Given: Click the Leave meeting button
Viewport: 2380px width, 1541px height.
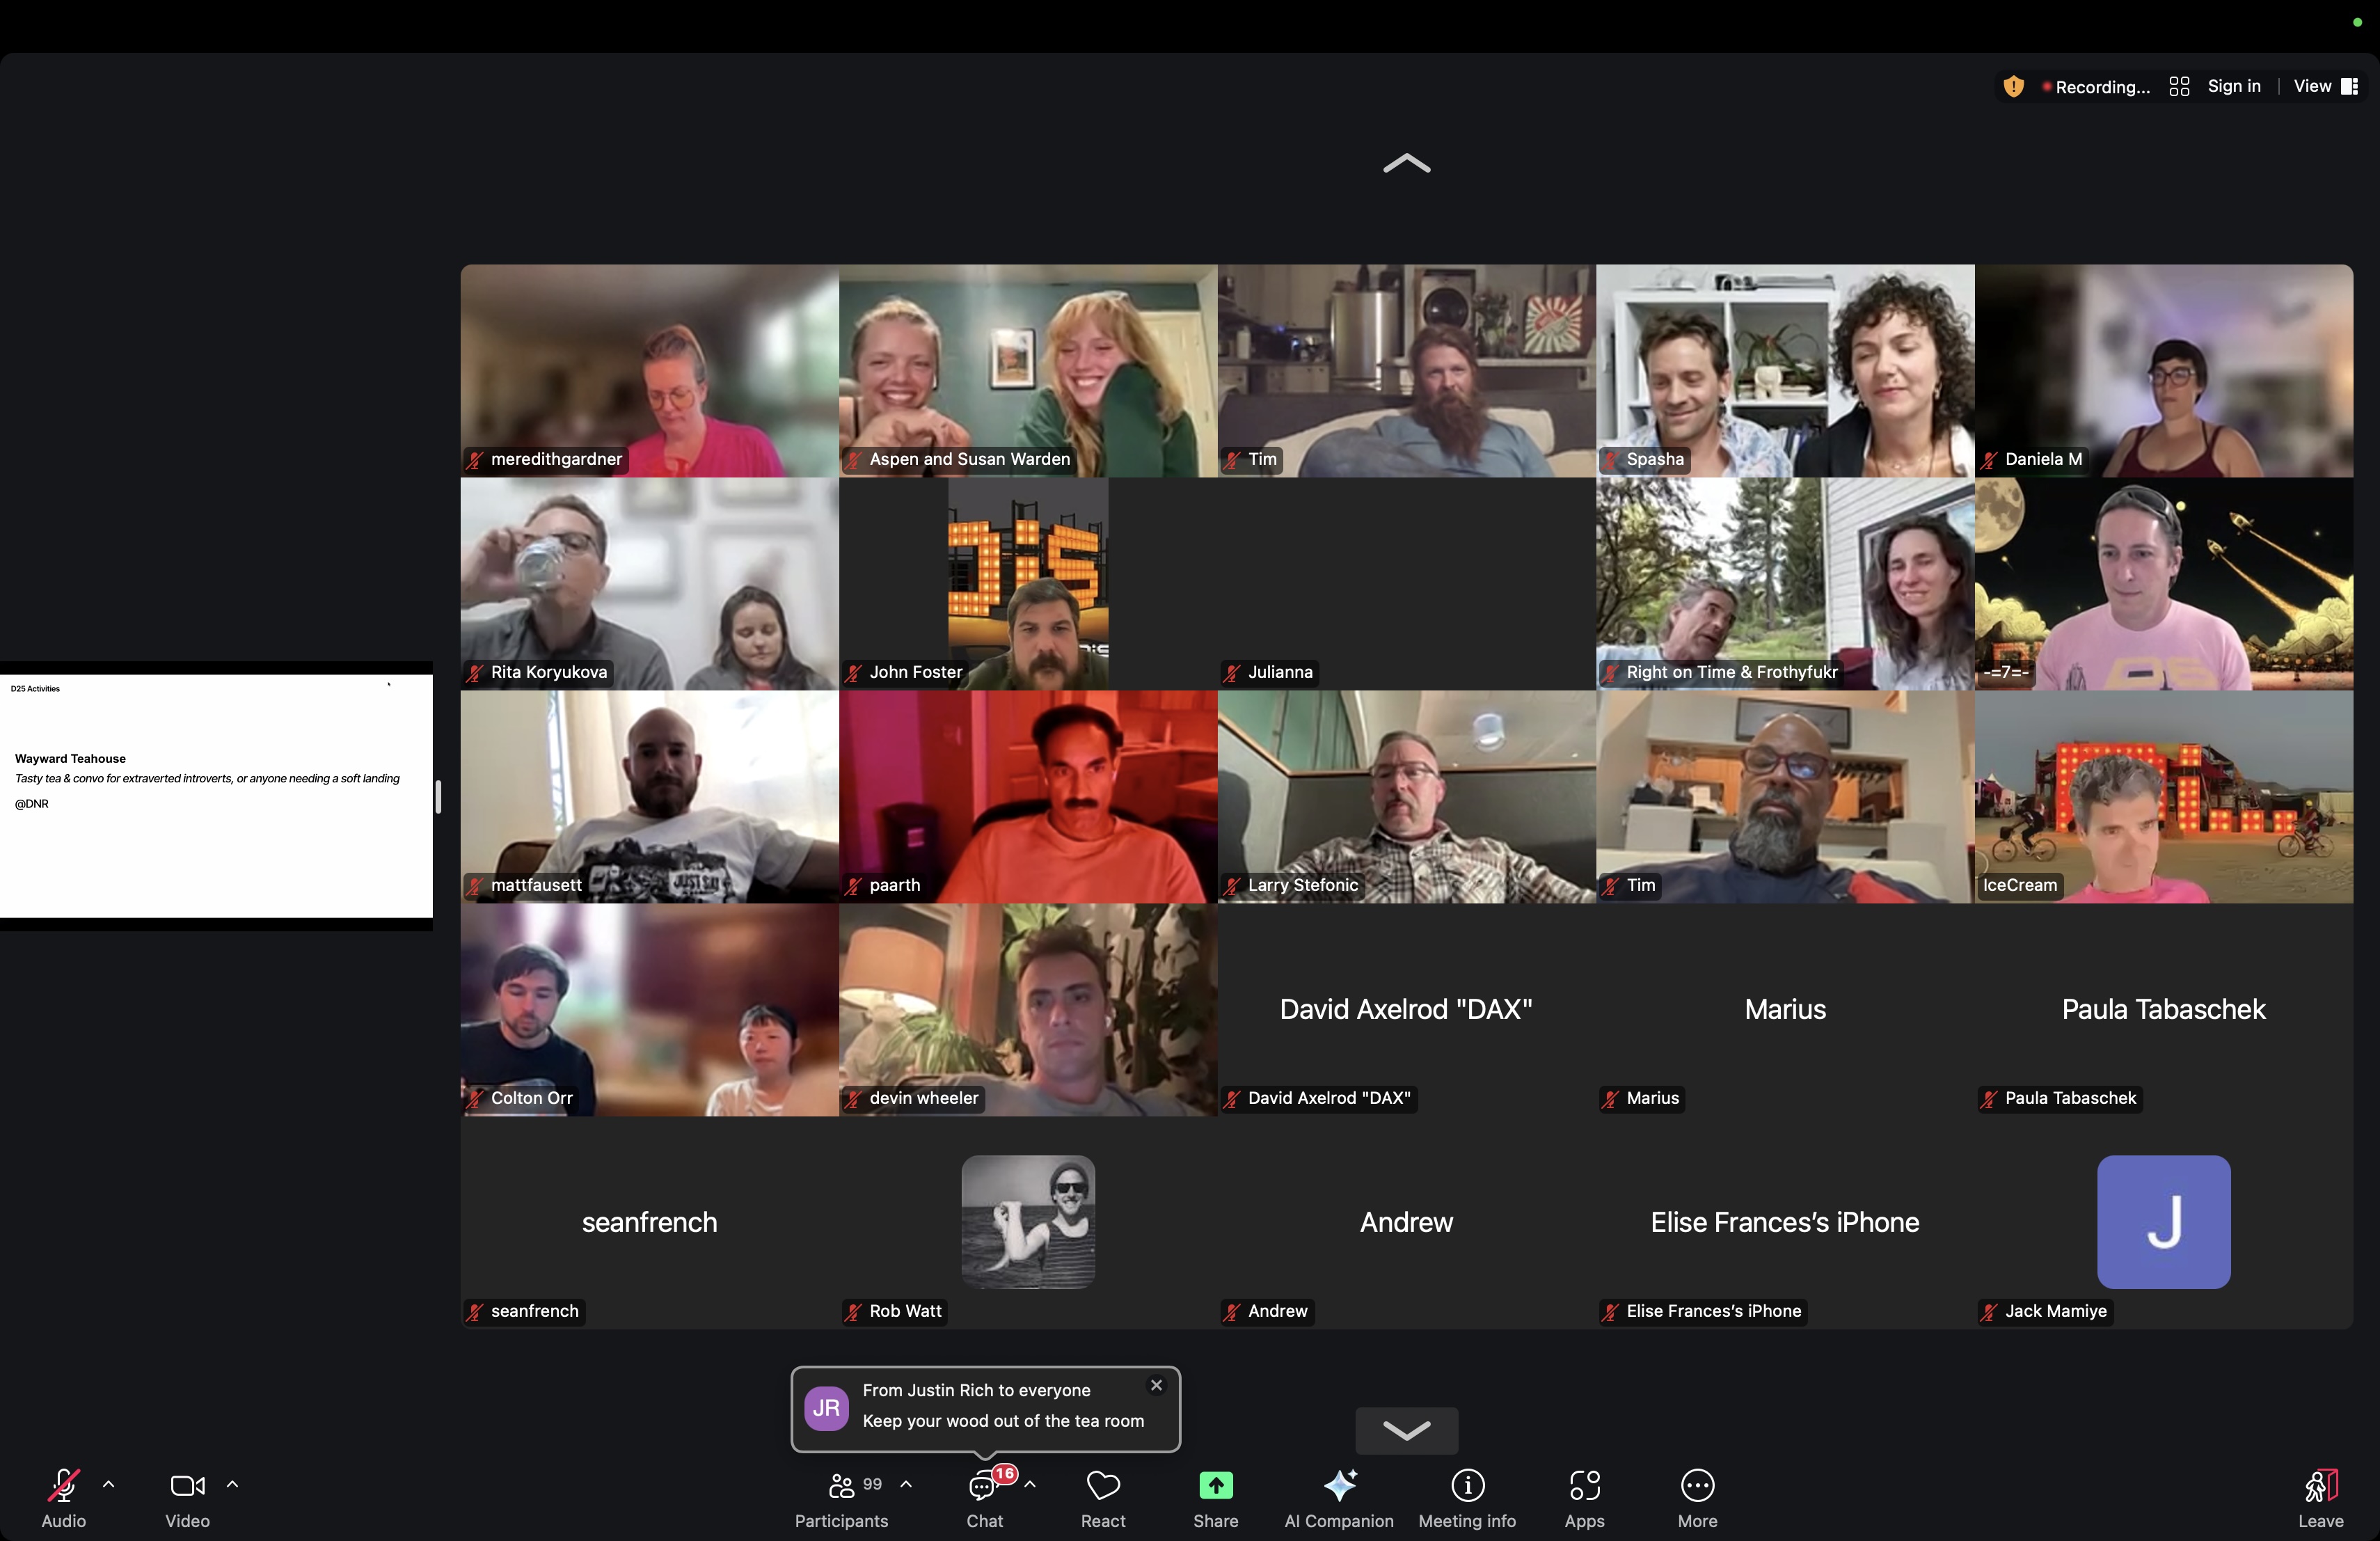Looking at the screenshot, I should pyautogui.click(x=2320, y=1486).
